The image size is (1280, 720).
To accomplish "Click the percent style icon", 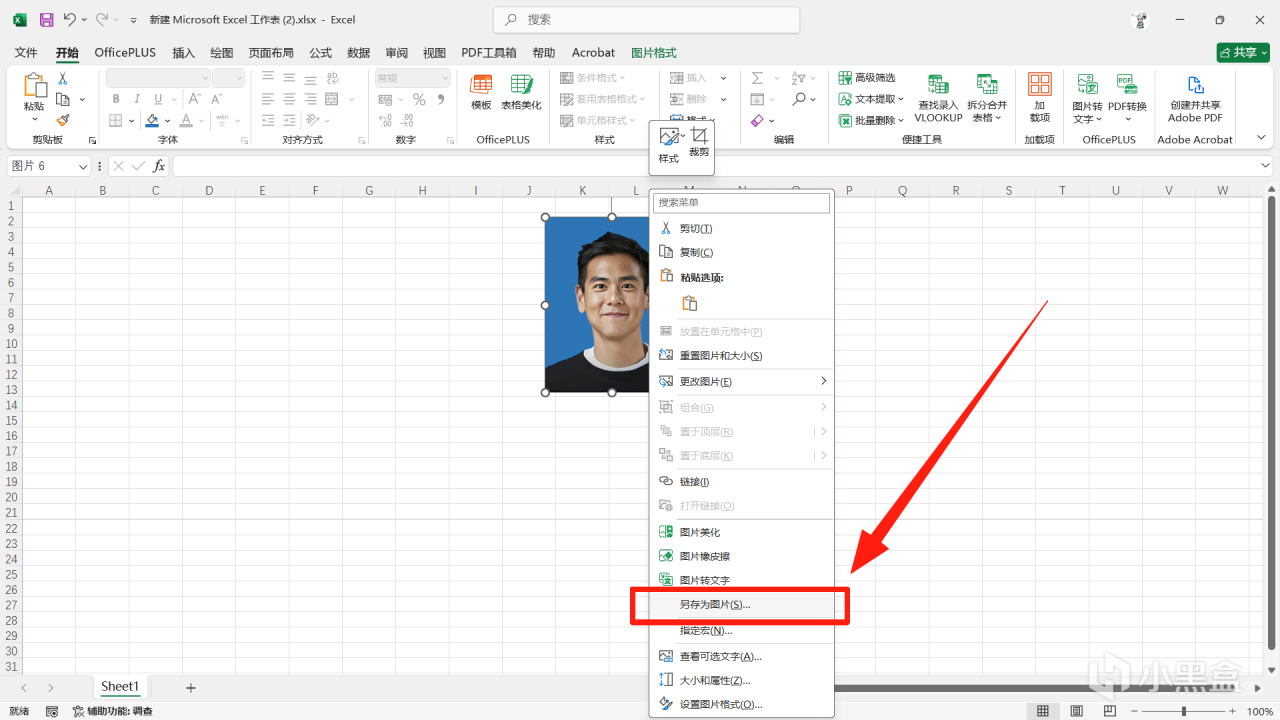I will tap(419, 99).
